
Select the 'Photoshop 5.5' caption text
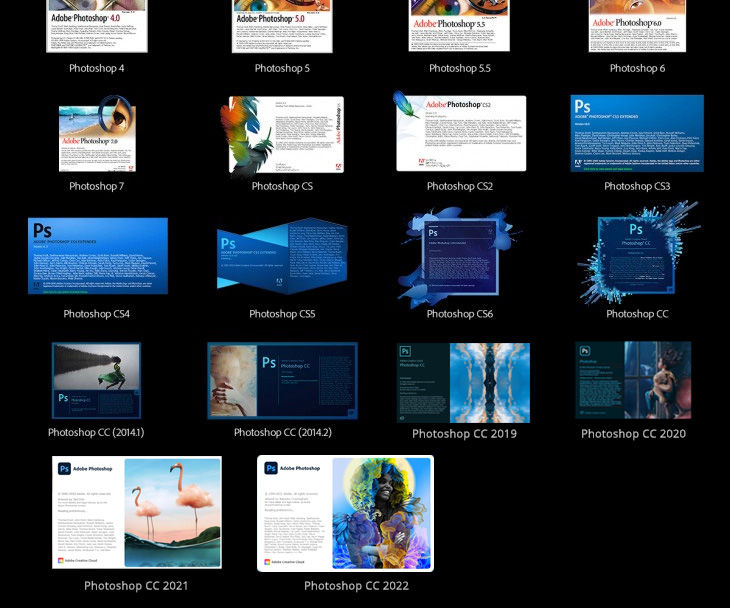(x=460, y=68)
